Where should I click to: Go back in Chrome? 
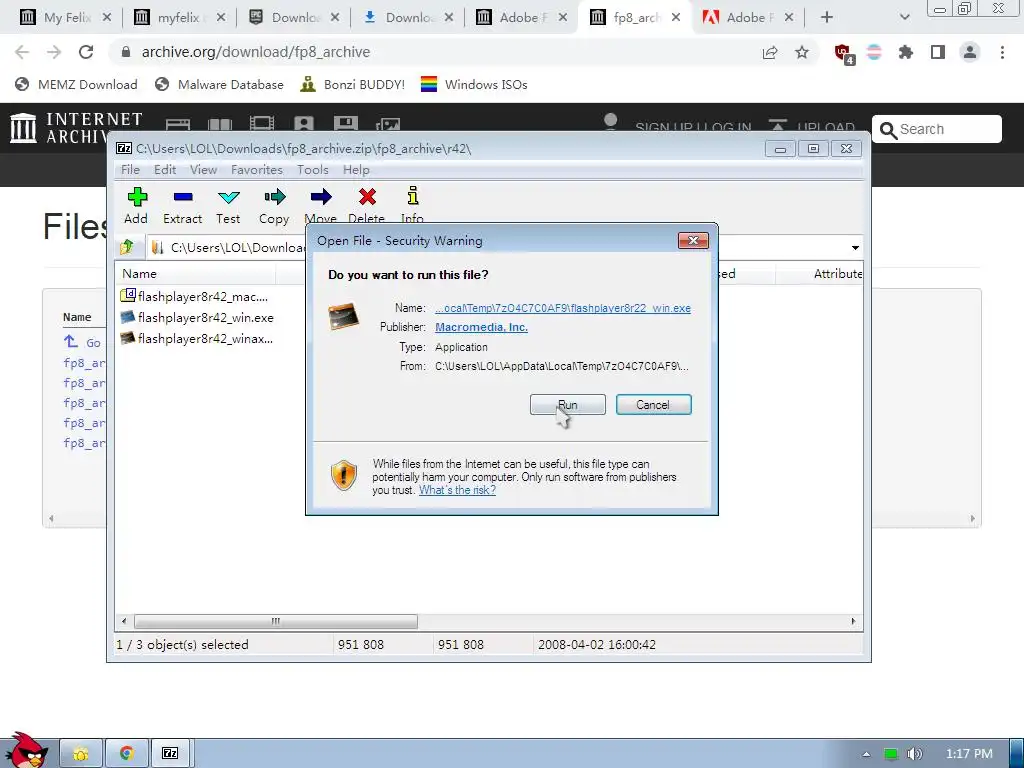coord(22,52)
